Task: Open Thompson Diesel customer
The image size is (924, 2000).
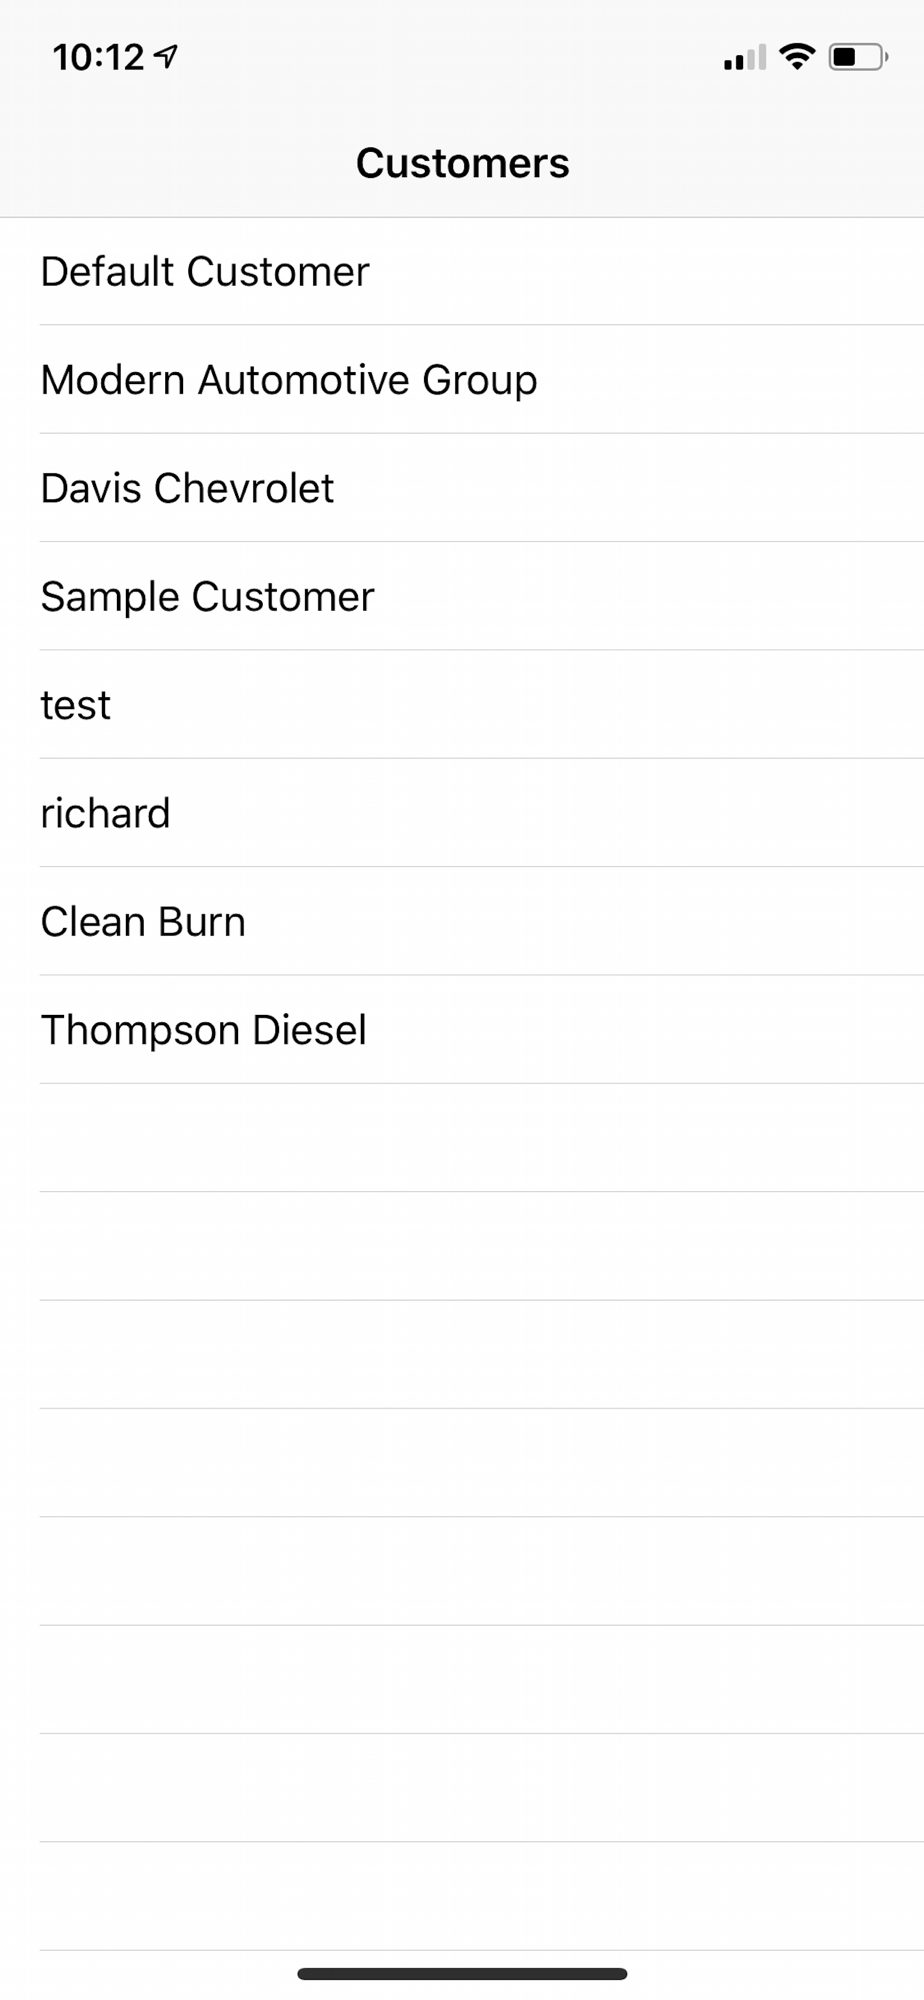Action: pyautogui.click(x=204, y=1030)
